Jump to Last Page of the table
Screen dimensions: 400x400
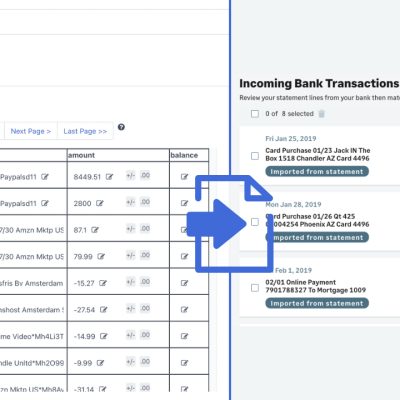point(85,131)
